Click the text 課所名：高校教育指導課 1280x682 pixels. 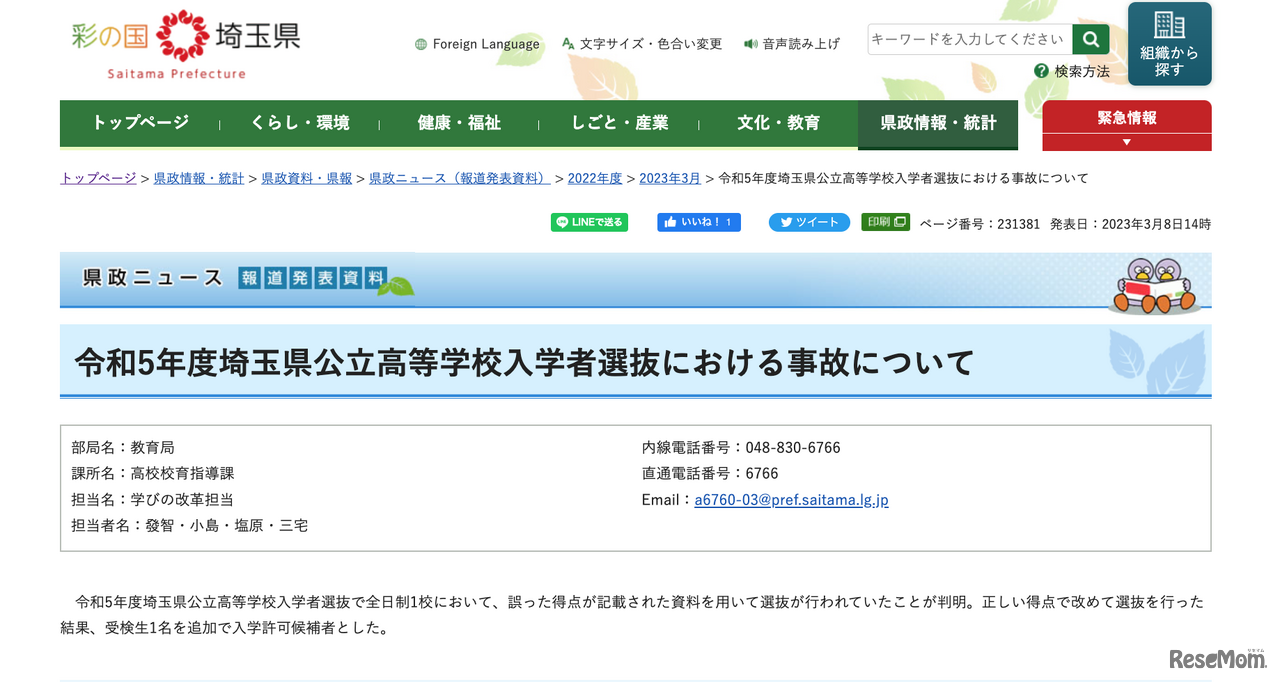pyautogui.click(x=153, y=474)
